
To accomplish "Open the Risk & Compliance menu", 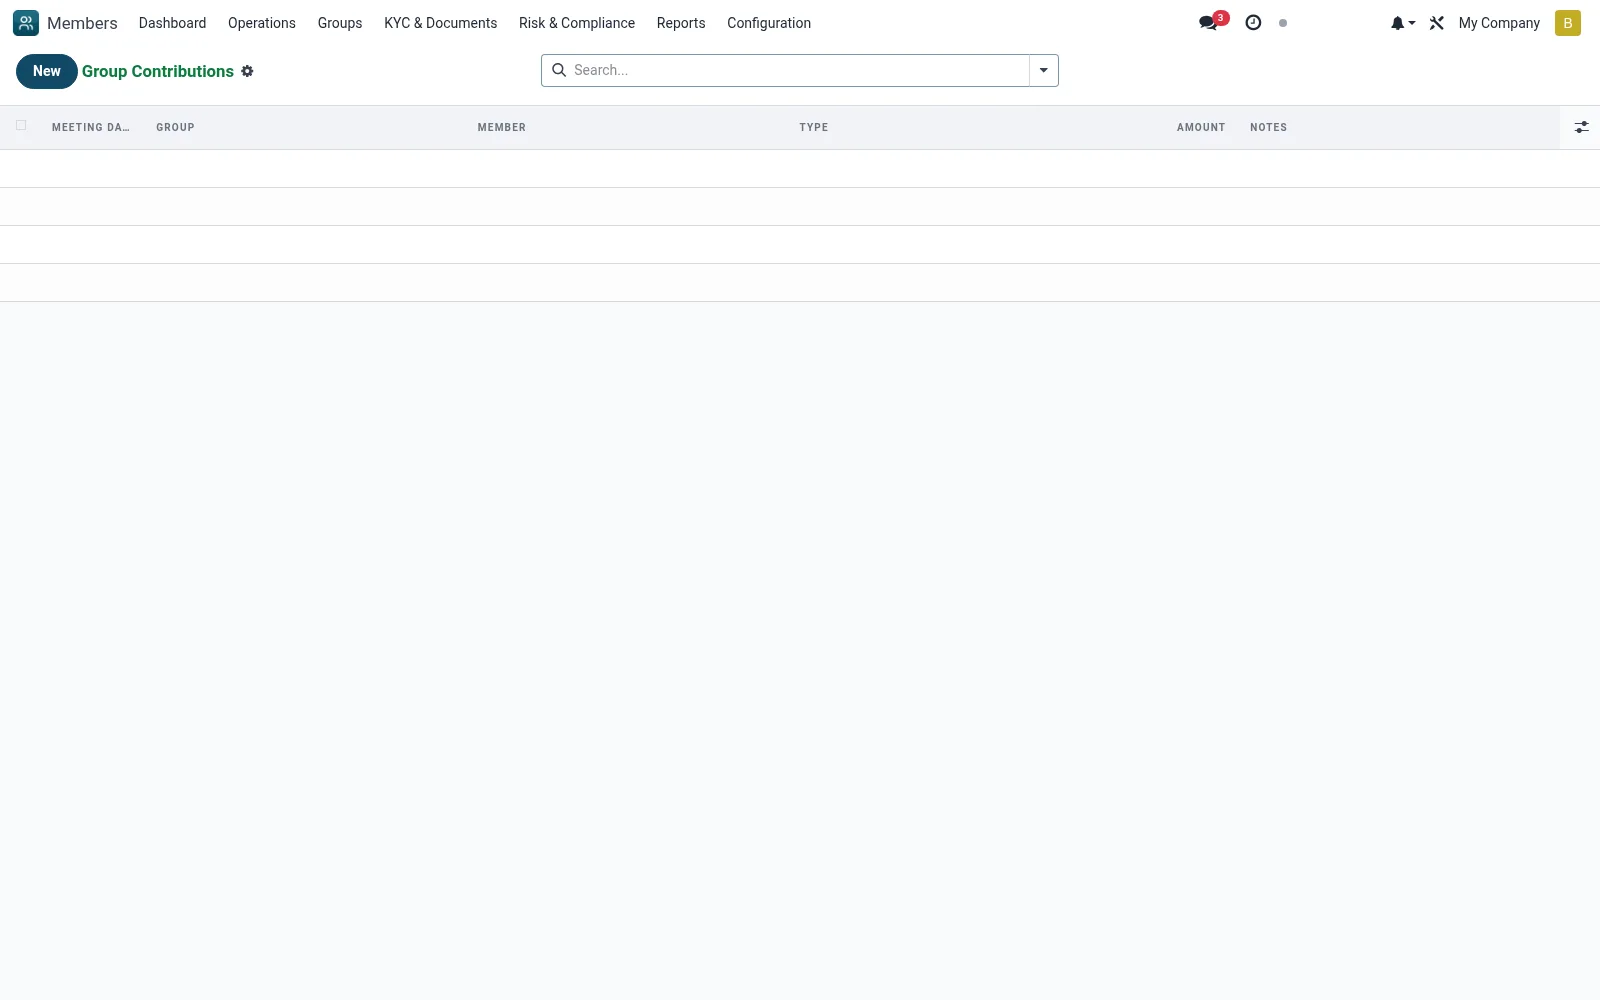I will pos(577,23).
